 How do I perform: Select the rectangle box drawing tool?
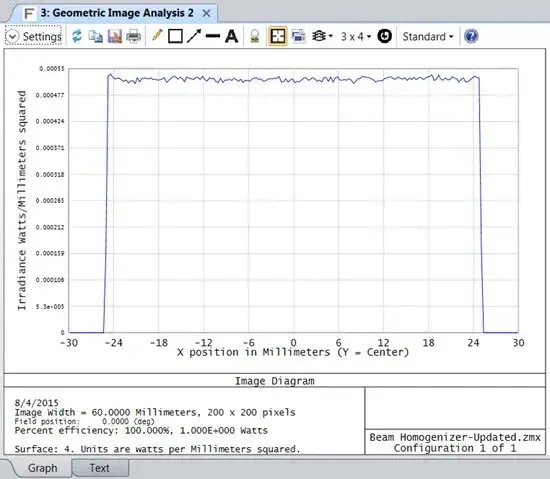(x=175, y=36)
